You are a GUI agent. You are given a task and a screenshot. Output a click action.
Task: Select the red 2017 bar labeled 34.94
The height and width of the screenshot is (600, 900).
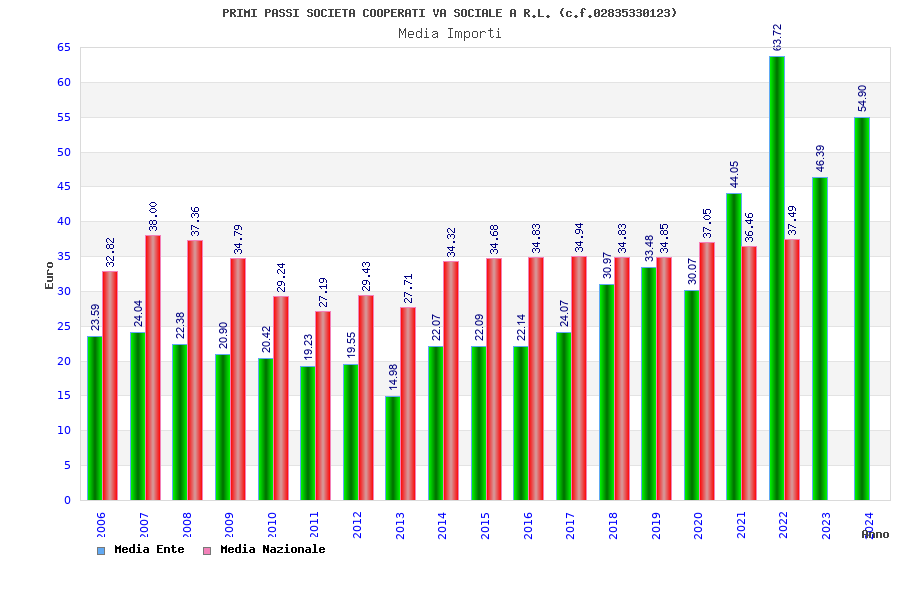tap(579, 378)
